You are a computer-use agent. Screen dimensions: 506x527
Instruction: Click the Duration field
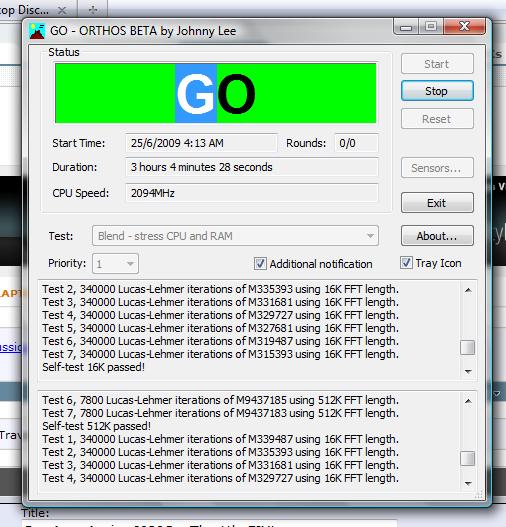click(x=252, y=167)
